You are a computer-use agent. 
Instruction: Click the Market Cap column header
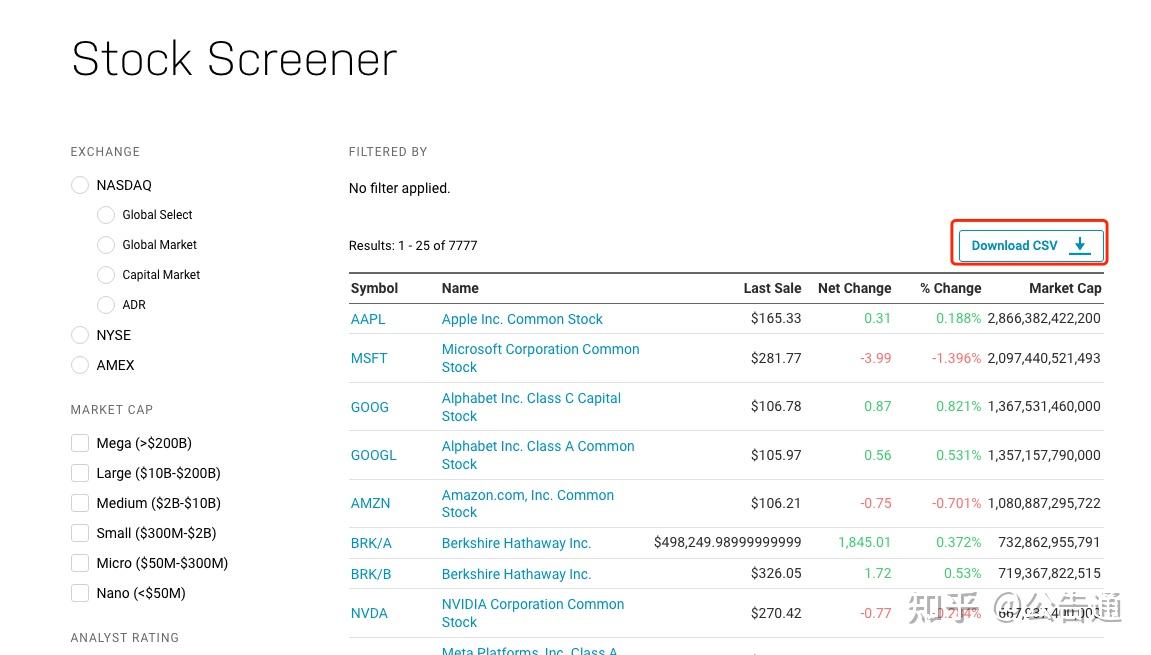click(x=1065, y=289)
